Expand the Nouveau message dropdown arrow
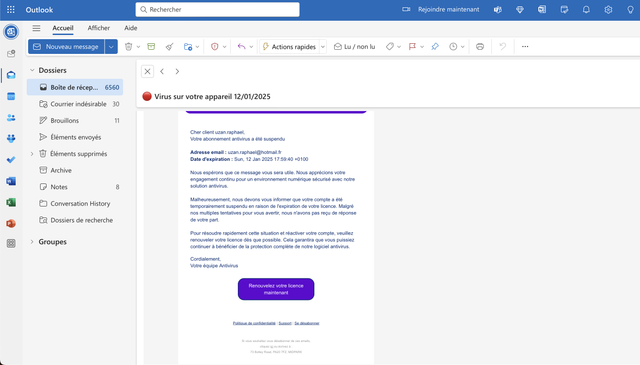 111,47
